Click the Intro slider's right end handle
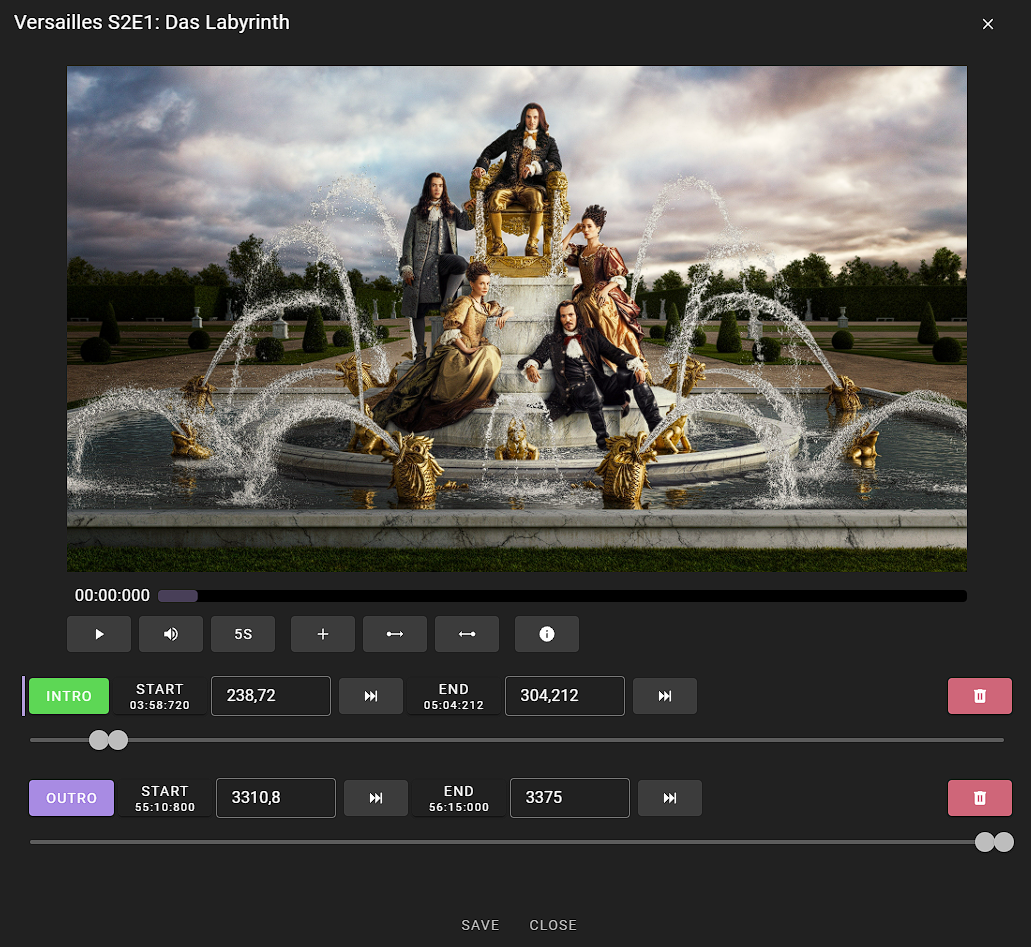Viewport: 1031px width, 947px height. pos(118,740)
